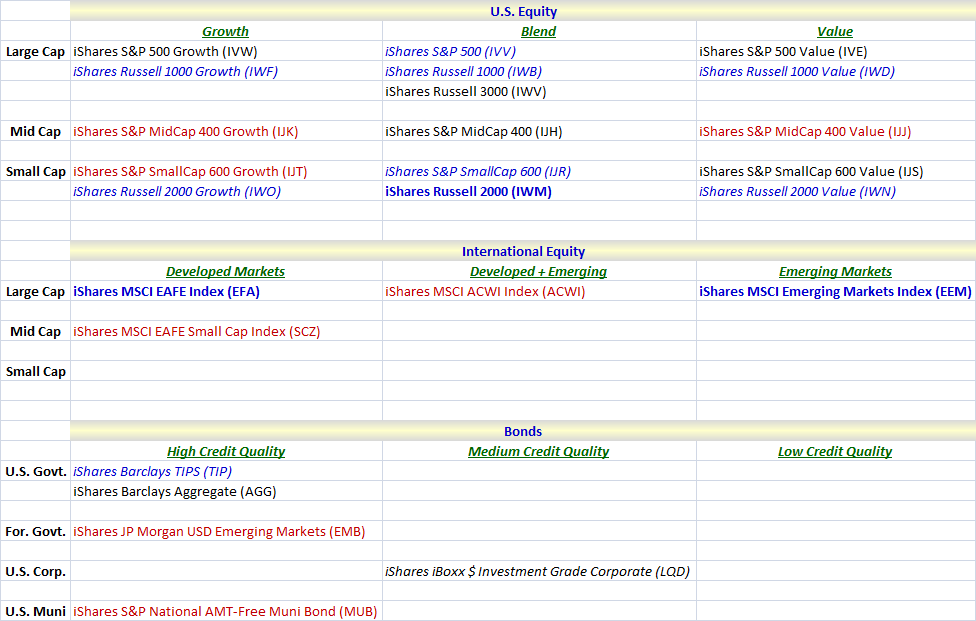Select iShares Russell 2000 Value (IWN) cell
976x621 pixels.
[x=836, y=191]
